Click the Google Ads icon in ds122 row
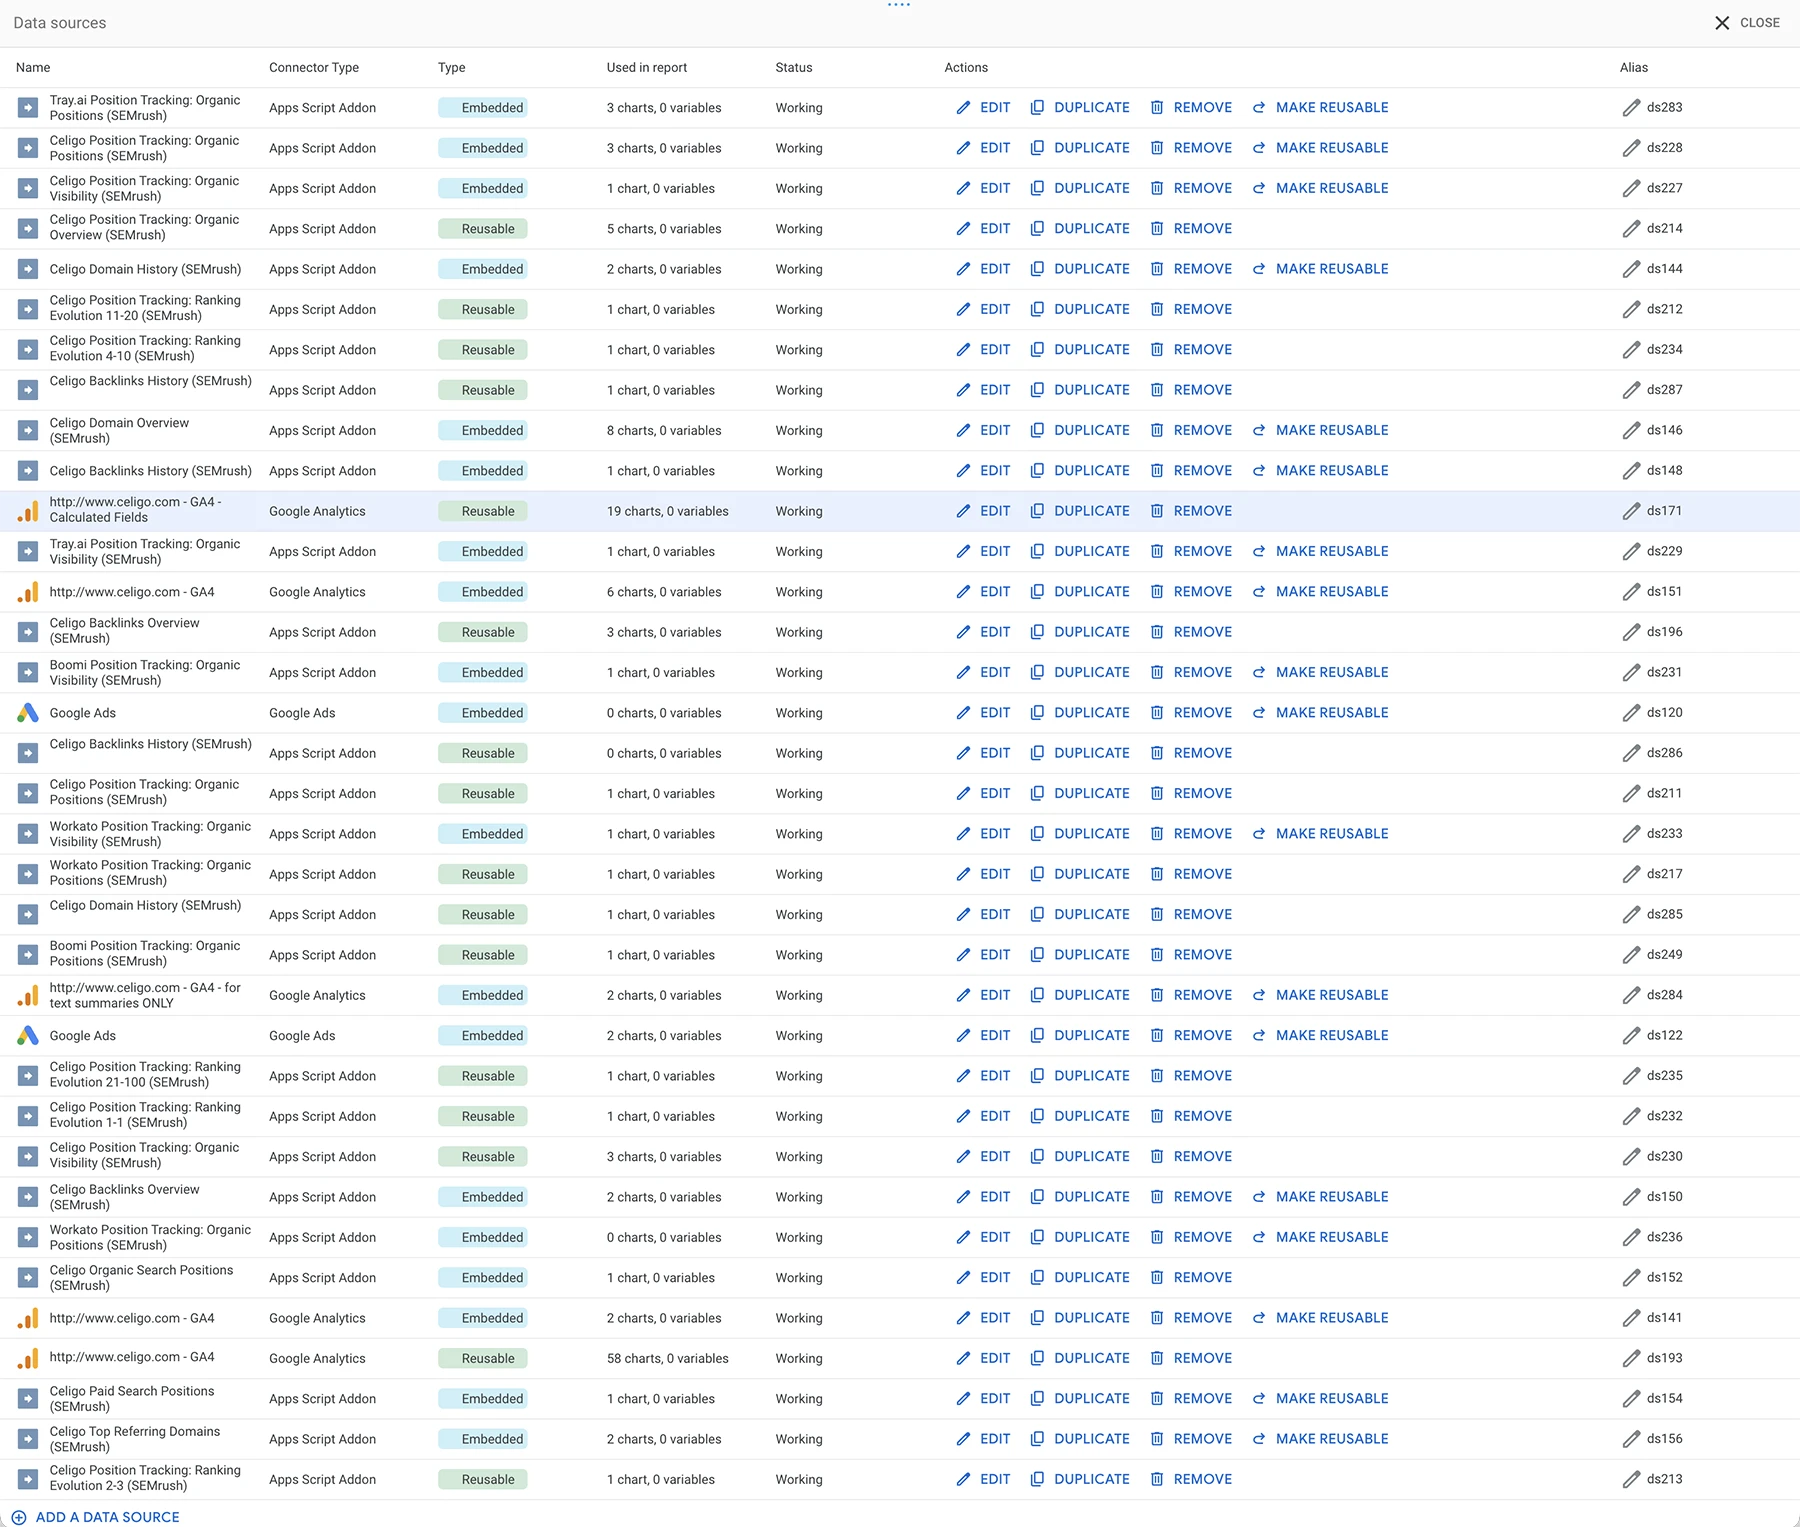The image size is (1800, 1527). [28, 1036]
